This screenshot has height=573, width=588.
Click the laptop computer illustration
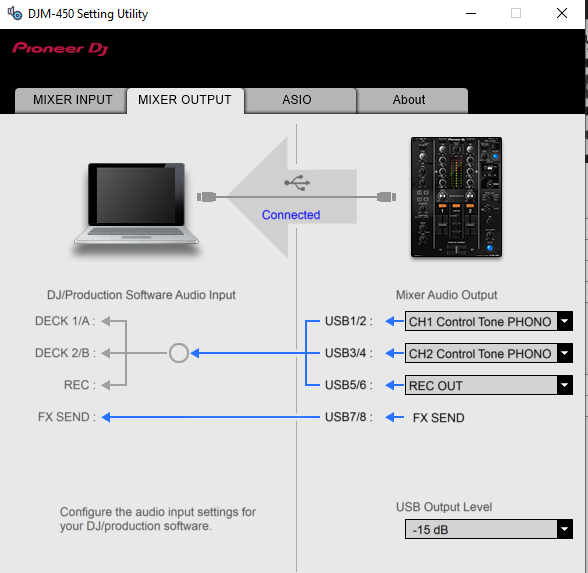coord(136,204)
